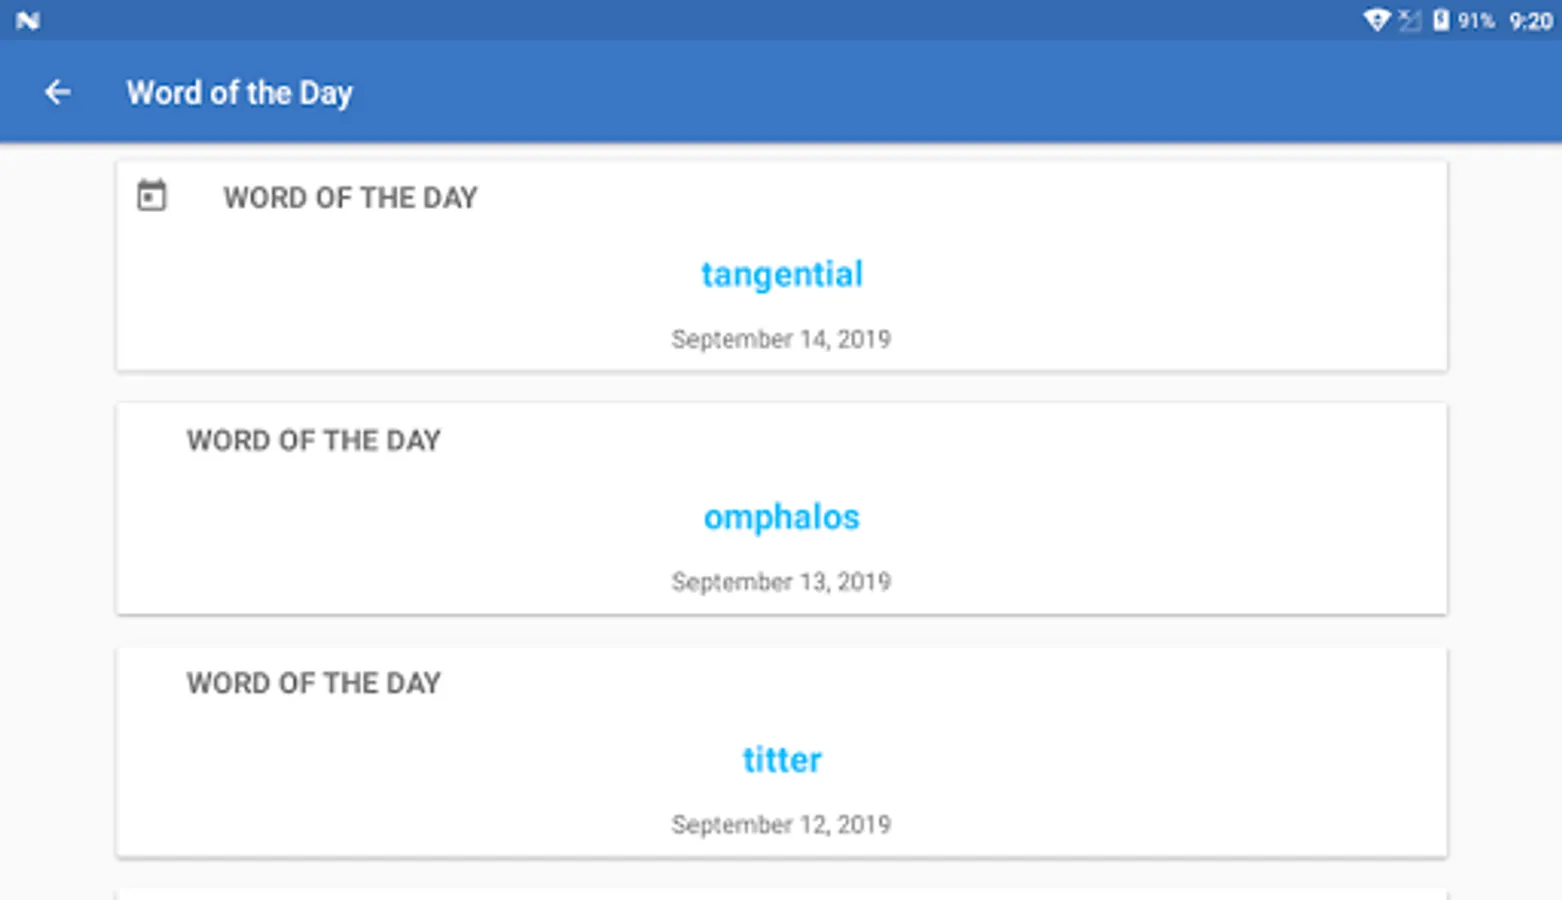Click the heading beside the calendar icon
The height and width of the screenshot is (900, 1562).
[x=350, y=198]
